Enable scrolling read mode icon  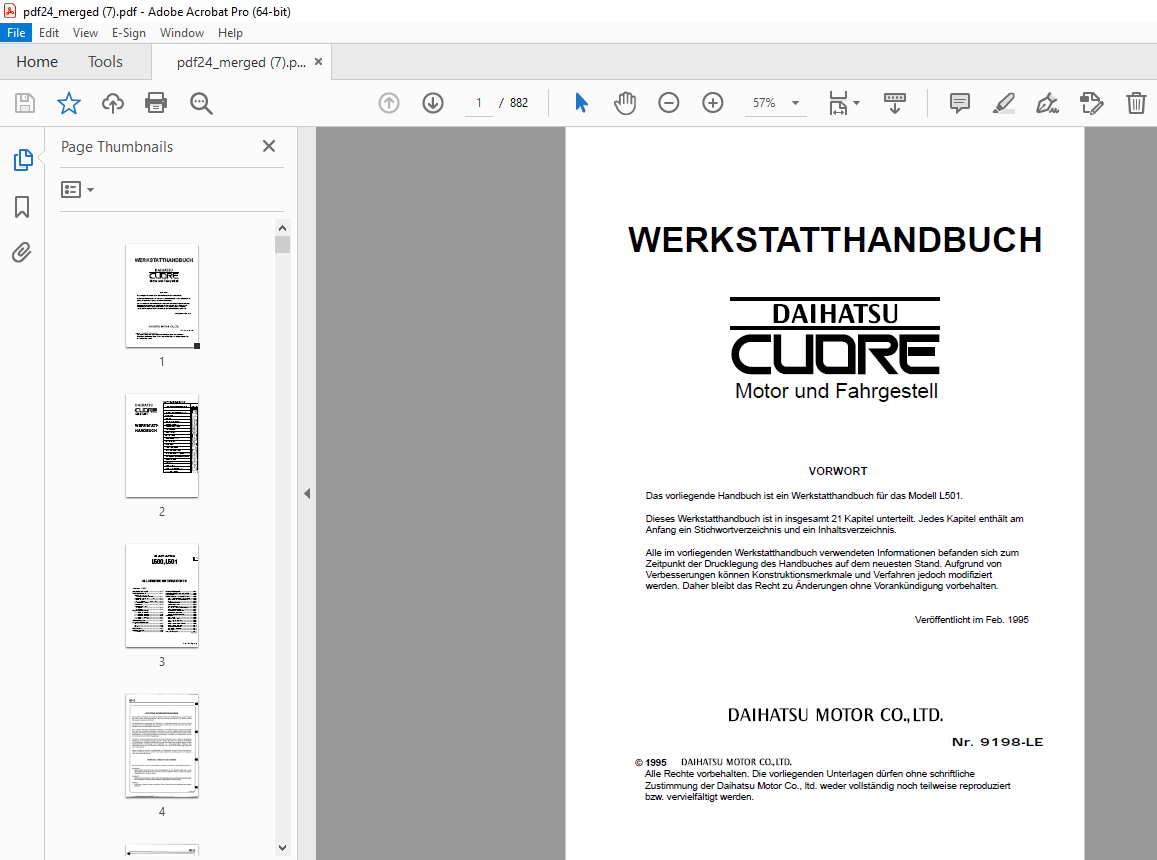click(894, 103)
